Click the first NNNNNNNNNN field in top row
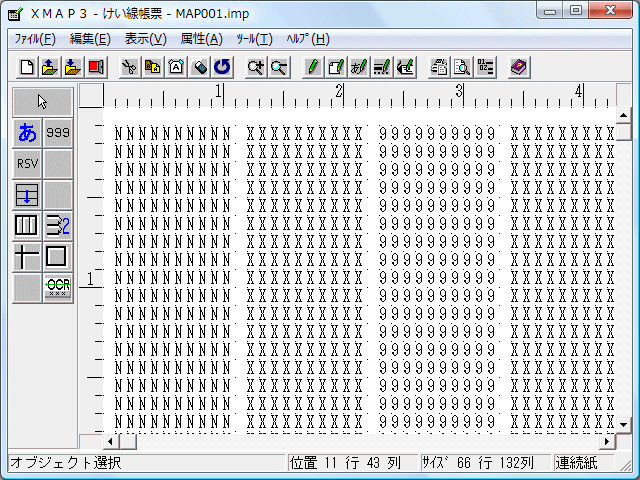 pos(172,134)
